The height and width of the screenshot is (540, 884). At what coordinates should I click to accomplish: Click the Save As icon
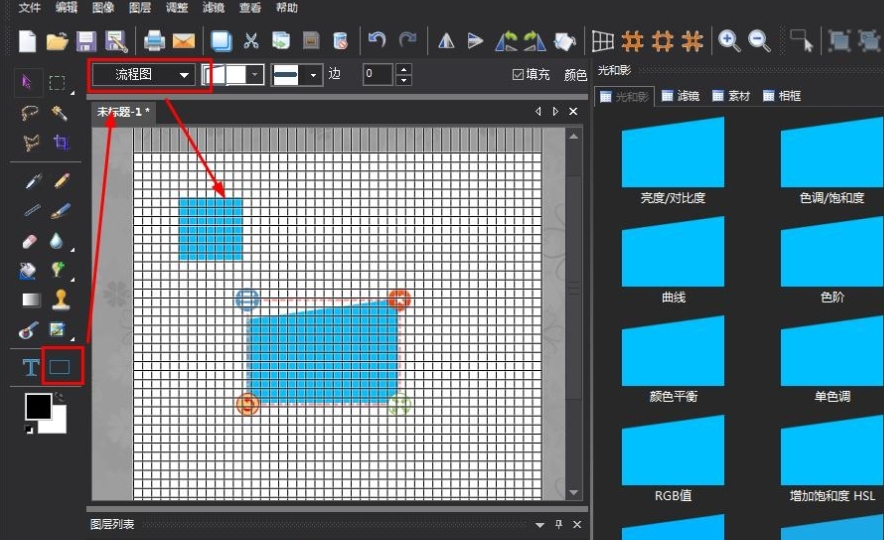pos(116,41)
